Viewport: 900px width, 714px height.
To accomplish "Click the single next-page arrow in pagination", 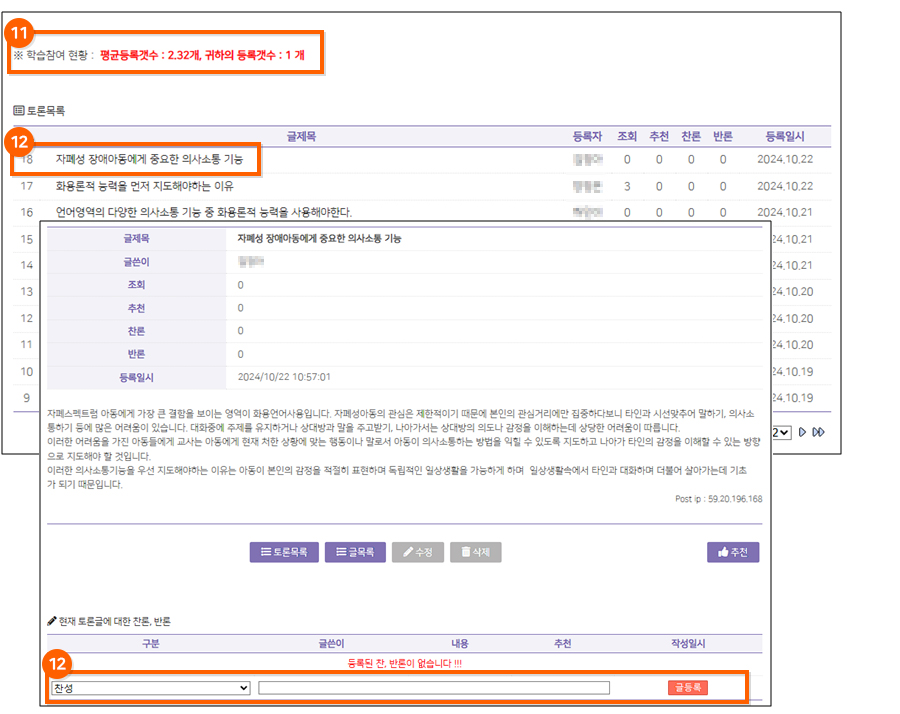I will click(x=803, y=432).
